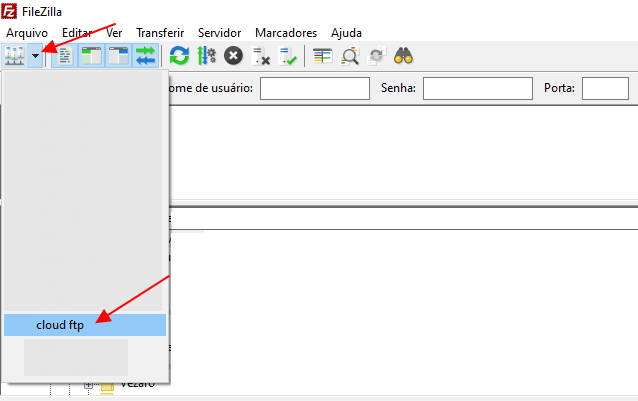638x401 pixels.
Task: Search files with binoculars icon
Action: point(403,56)
